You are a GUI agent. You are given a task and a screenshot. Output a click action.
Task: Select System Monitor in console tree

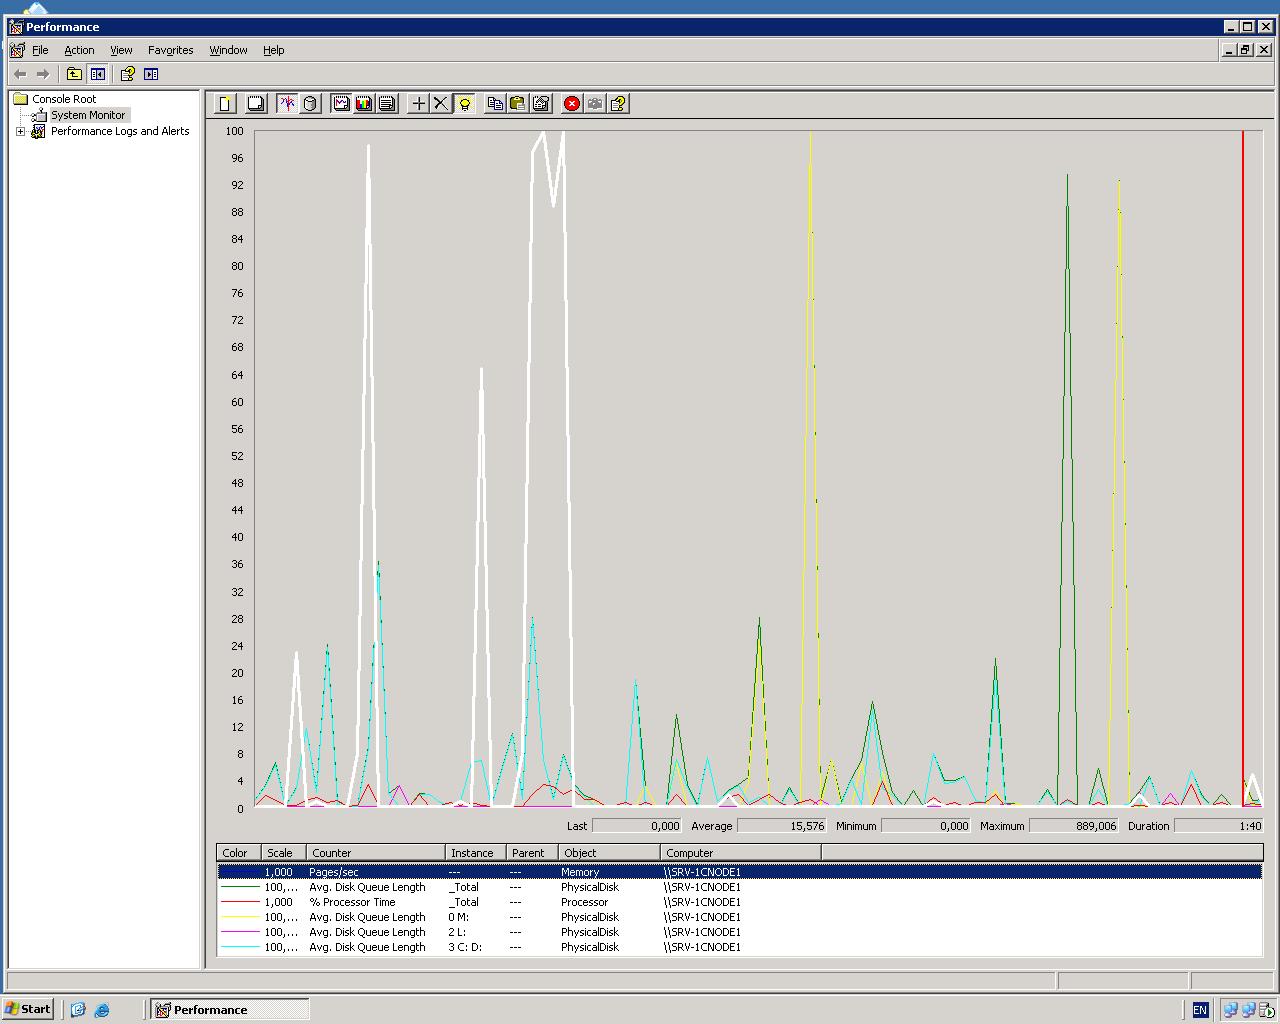(88, 115)
